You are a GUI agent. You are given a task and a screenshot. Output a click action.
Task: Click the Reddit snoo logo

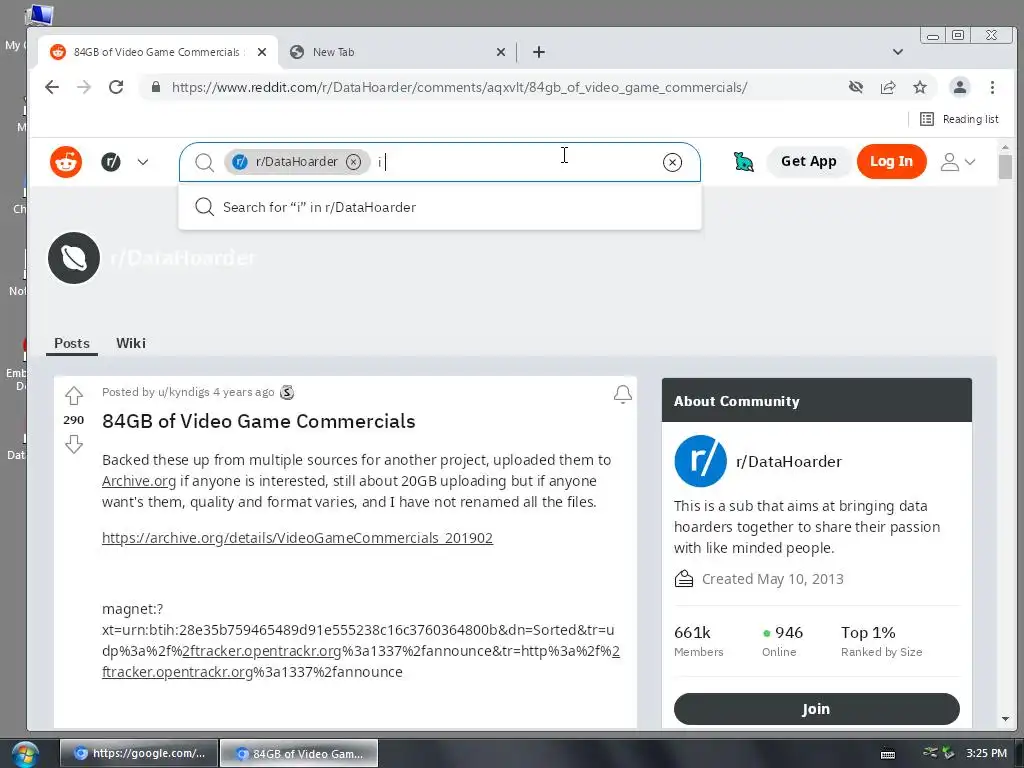pos(66,162)
